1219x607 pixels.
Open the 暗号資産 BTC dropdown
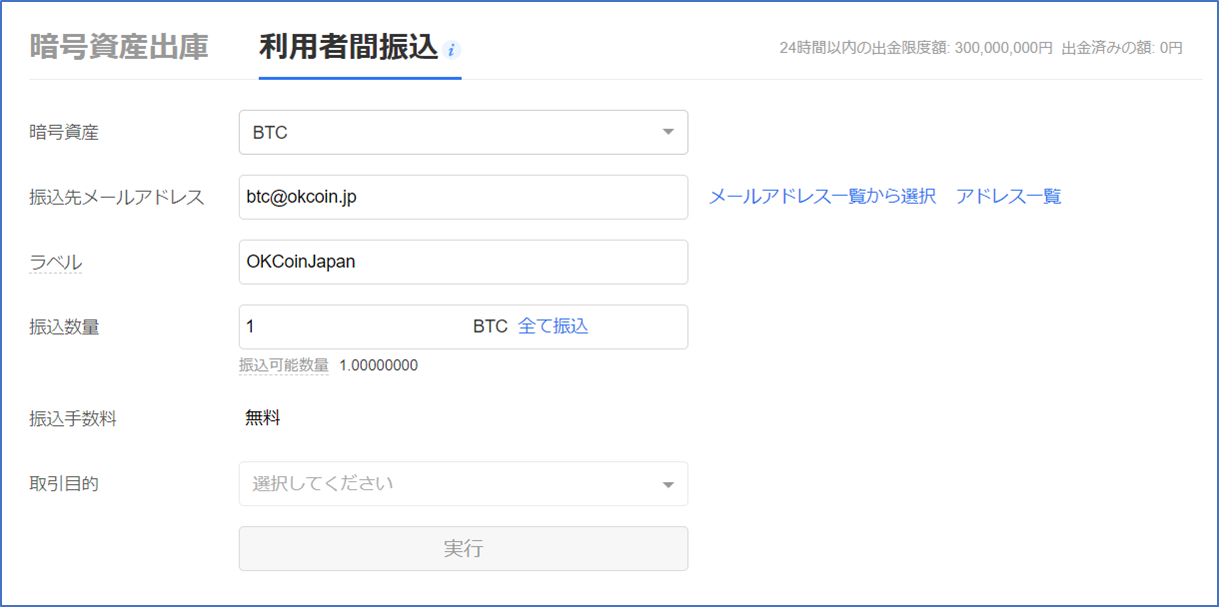pos(463,132)
